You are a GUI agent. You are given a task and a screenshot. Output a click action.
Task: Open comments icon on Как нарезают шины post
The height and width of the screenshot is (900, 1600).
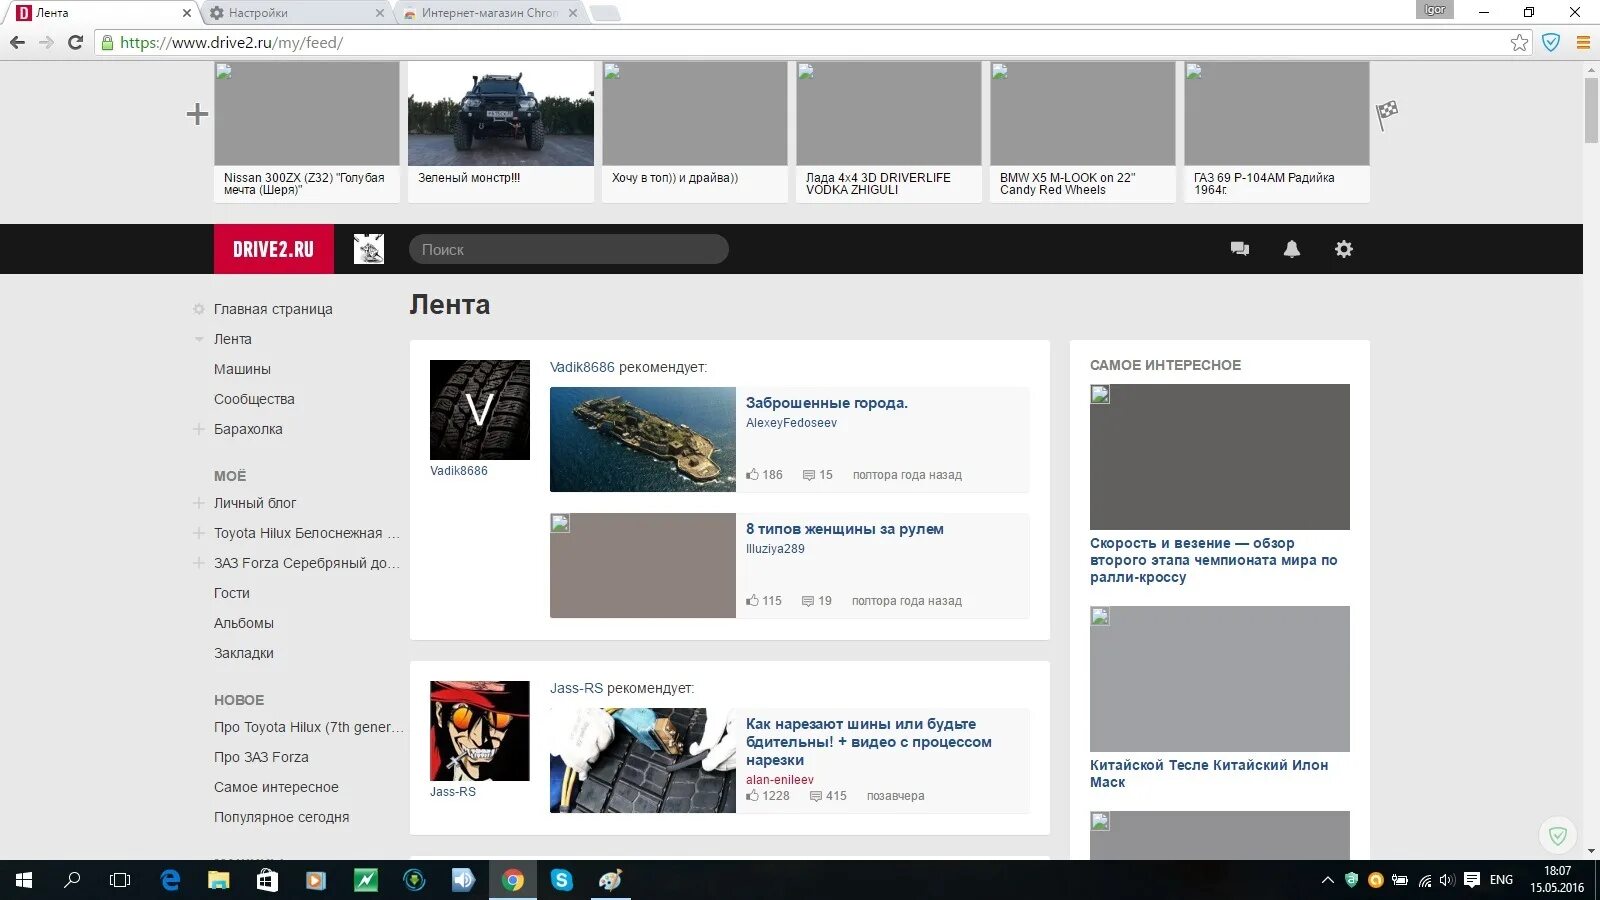click(816, 796)
